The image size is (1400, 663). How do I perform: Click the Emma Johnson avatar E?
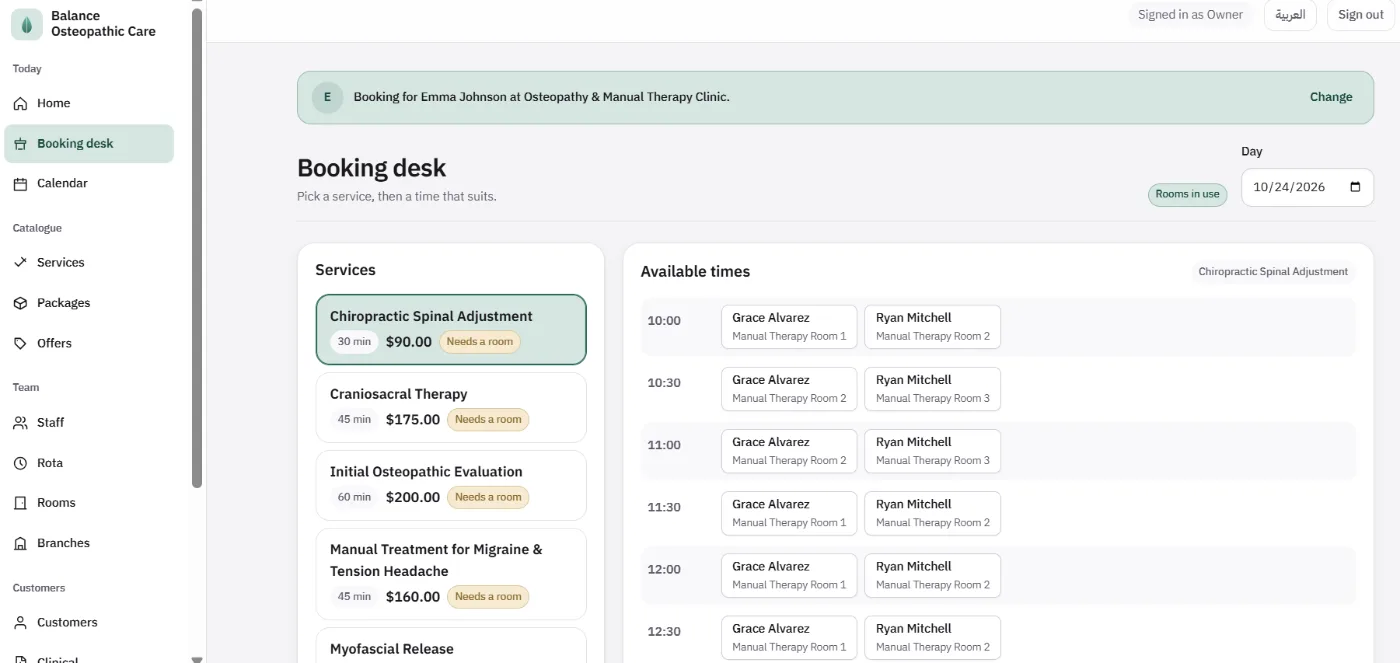coord(327,97)
